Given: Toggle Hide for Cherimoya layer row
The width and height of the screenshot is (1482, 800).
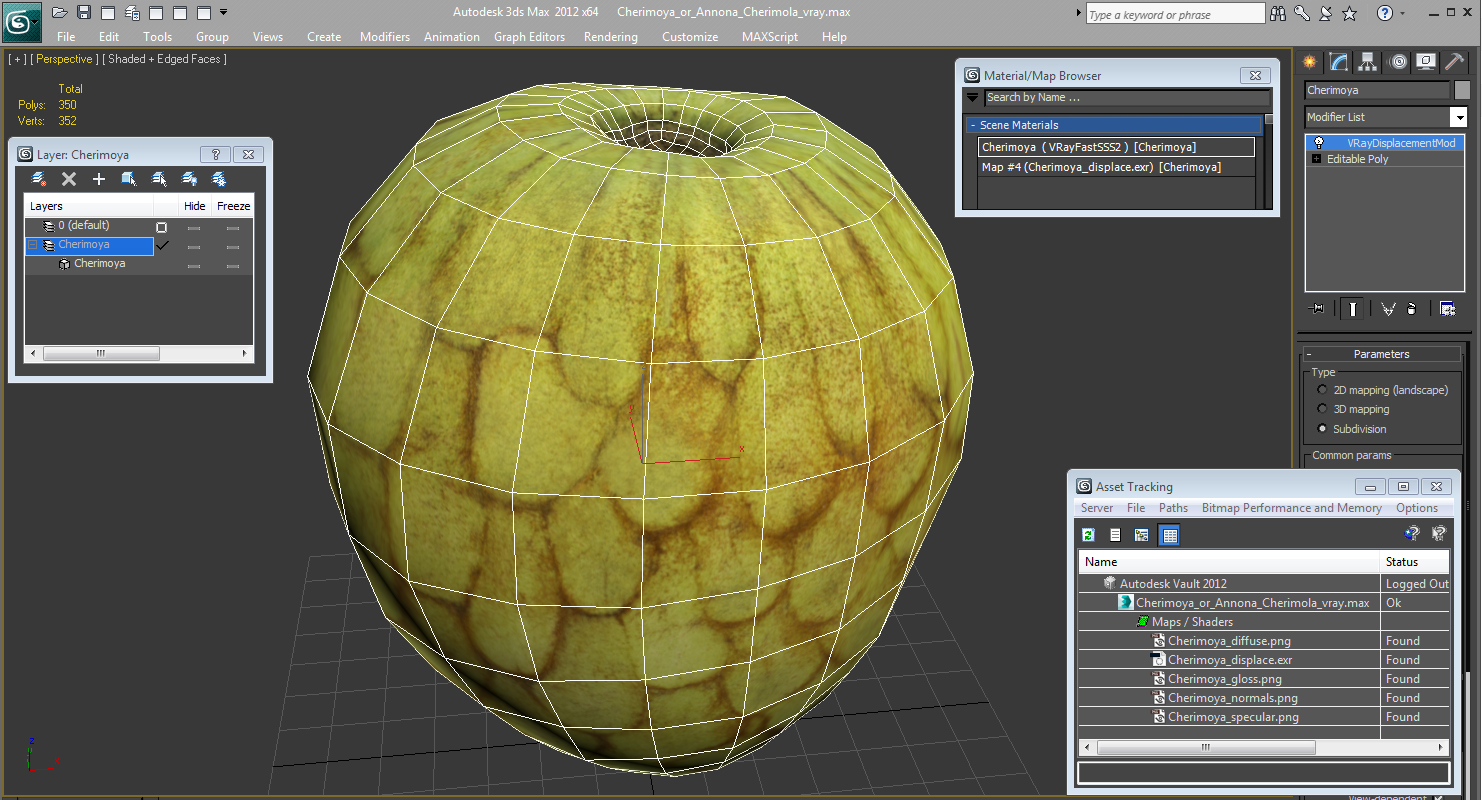Looking at the screenshot, I should (x=194, y=246).
